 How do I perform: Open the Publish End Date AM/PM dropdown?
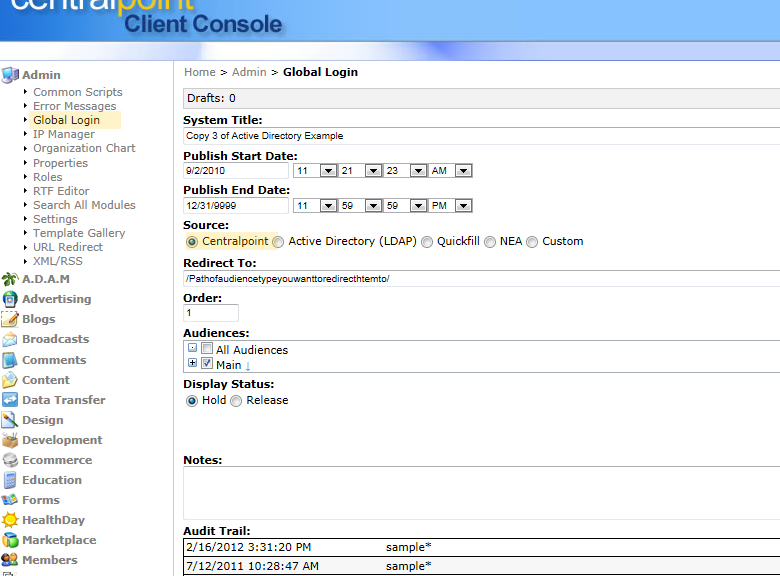click(x=463, y=206)
